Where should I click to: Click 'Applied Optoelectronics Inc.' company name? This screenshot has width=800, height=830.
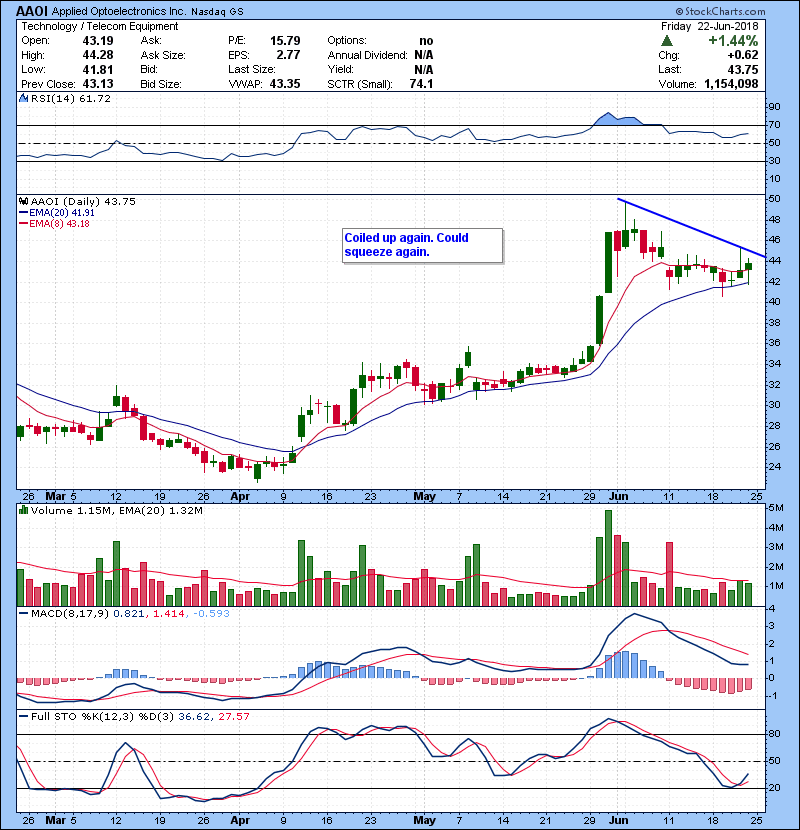click(x=119, y=11)
